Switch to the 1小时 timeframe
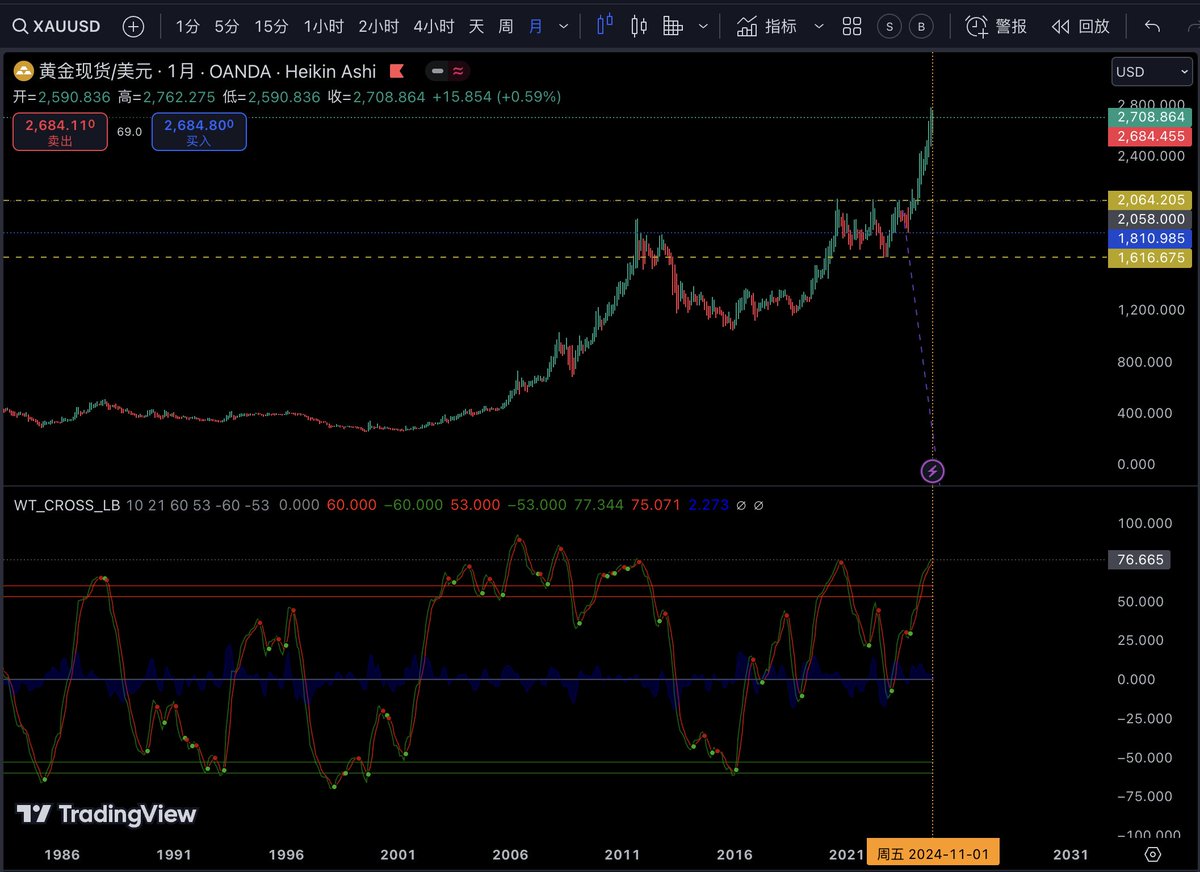This screenshot has height=872, width=1200. tap(324, 26)
